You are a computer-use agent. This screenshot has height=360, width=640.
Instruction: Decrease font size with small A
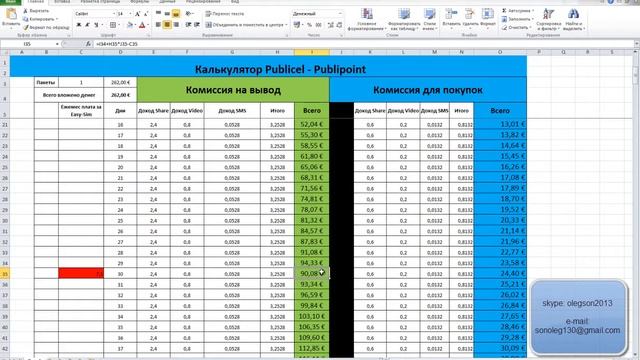[x=146, y=14]
